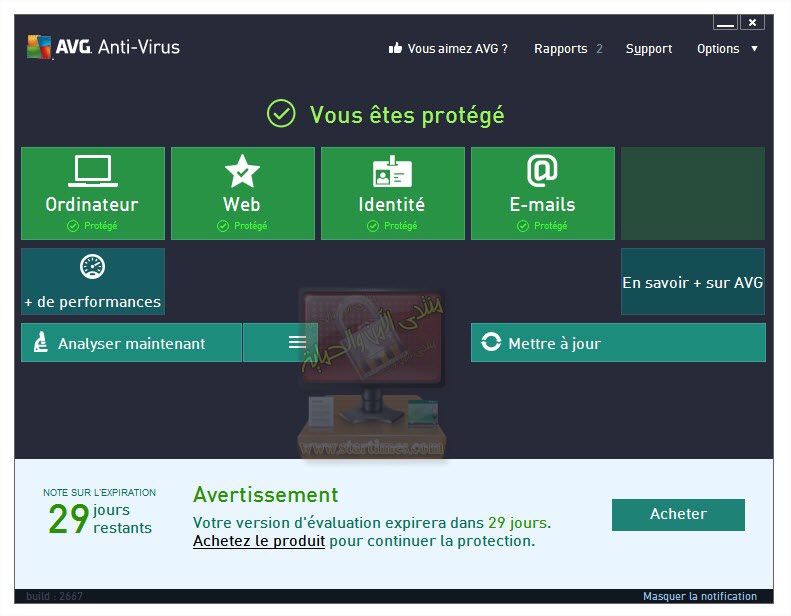Open En savoir + sur AVG tile
The height and width of the screenshot is (616, 791).
(x=693, y=282)
